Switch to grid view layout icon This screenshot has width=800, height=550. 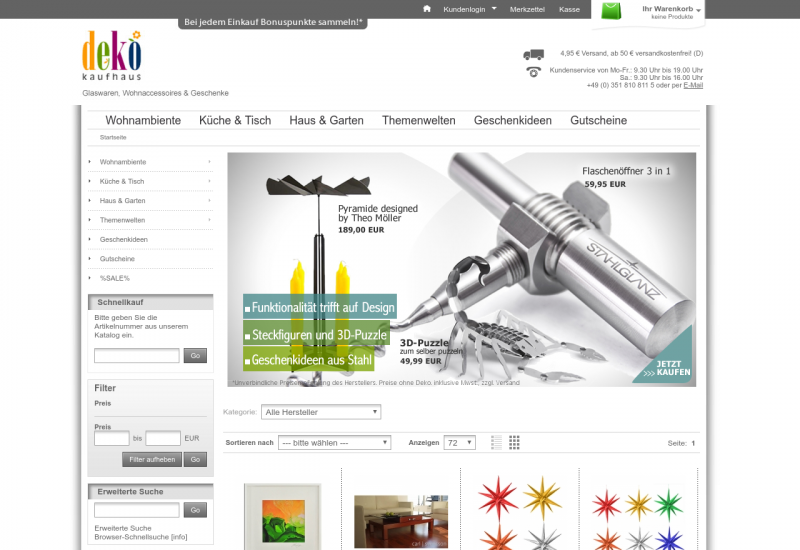(514, 442)
